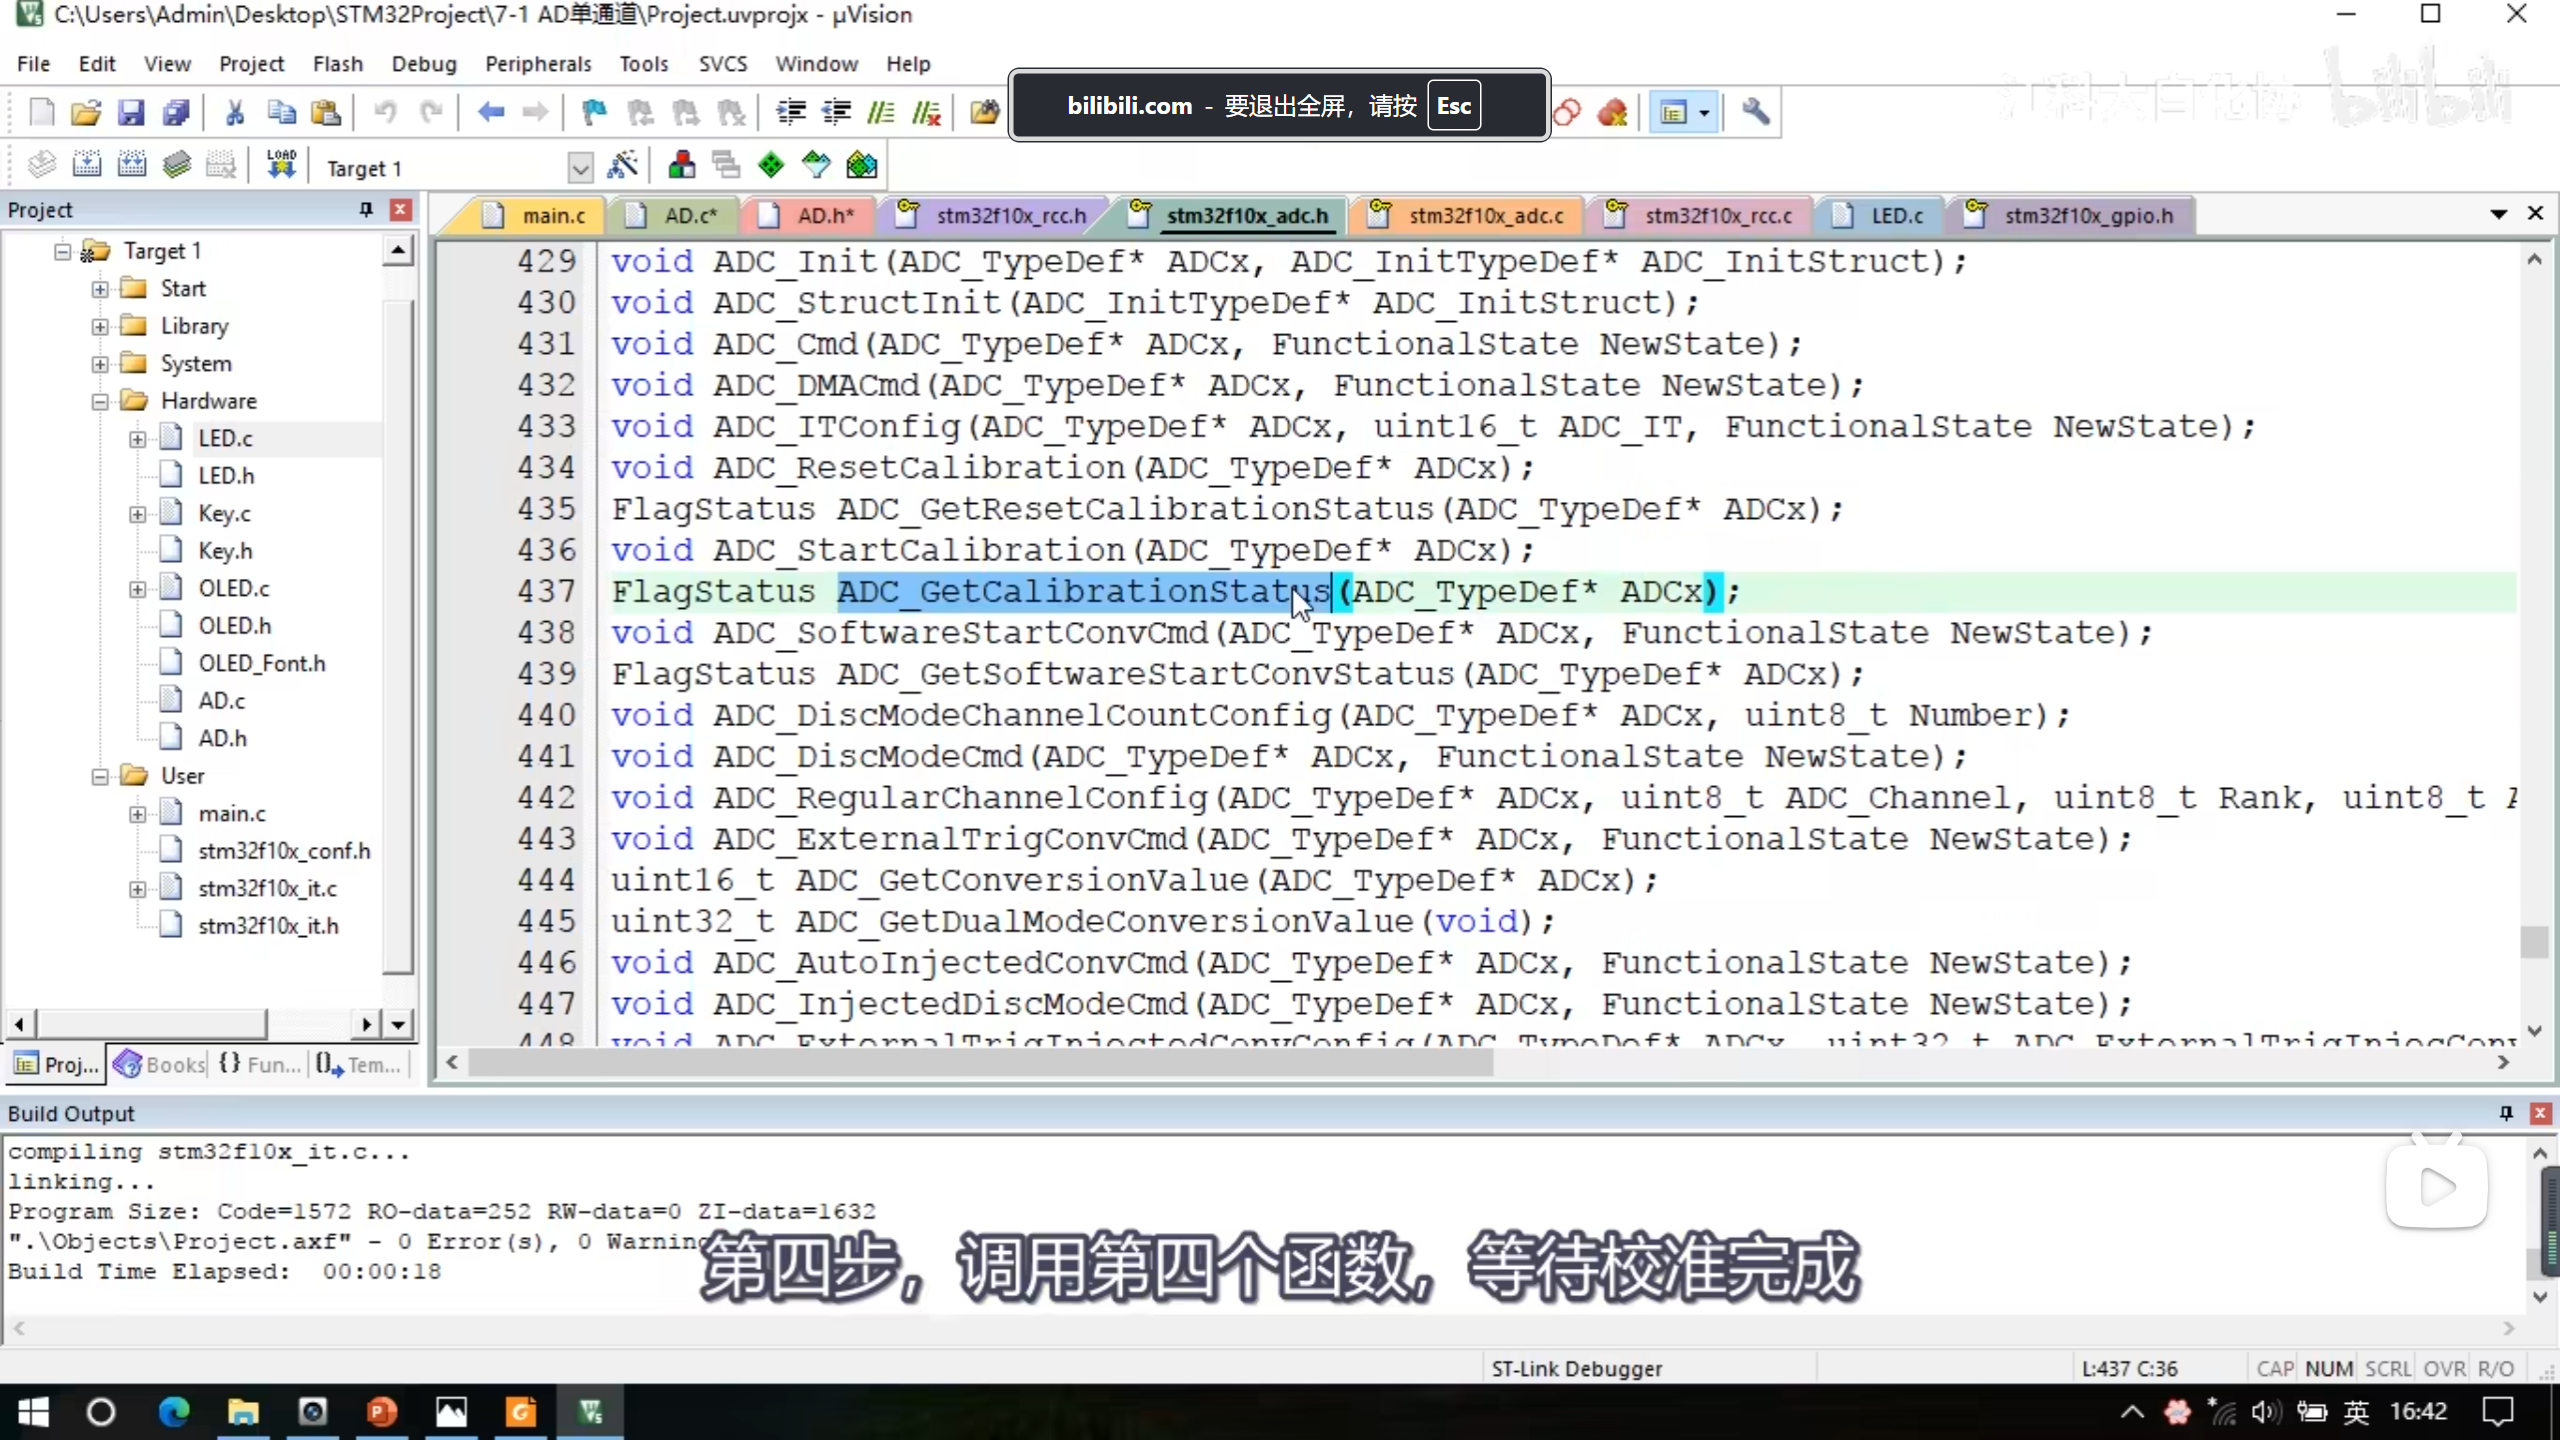Expand the System folder
This screenshot has height=1440, width=2560.
pyautogui.click(x=100, y=364)
